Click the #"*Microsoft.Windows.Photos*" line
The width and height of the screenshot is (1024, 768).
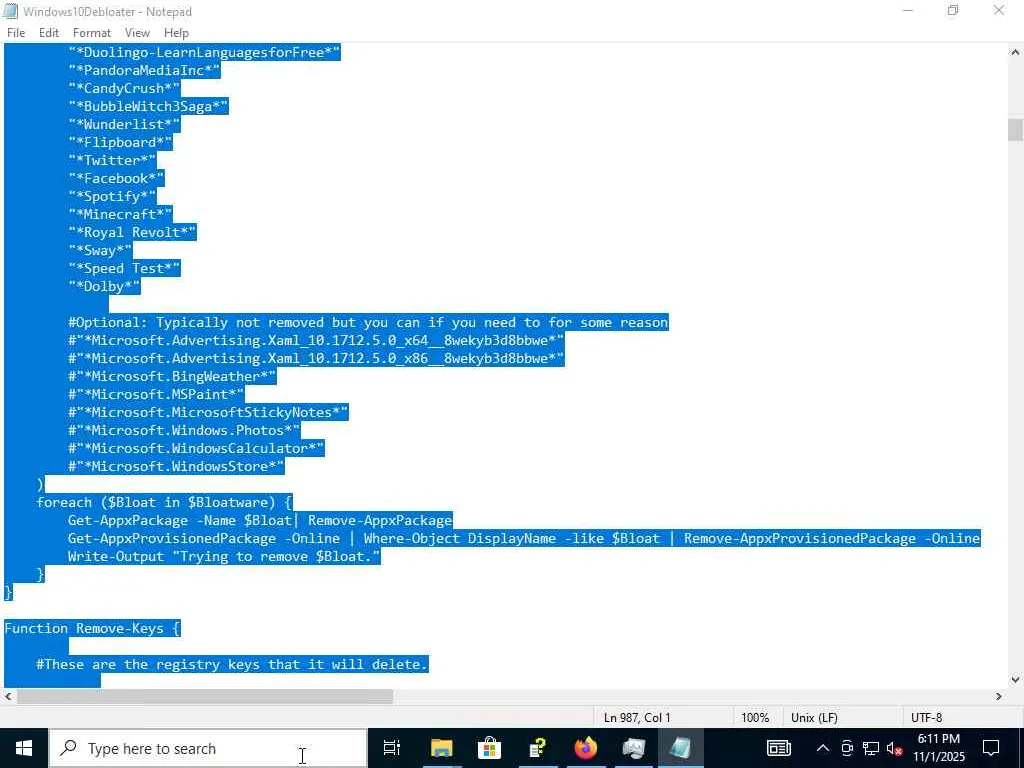184,430
